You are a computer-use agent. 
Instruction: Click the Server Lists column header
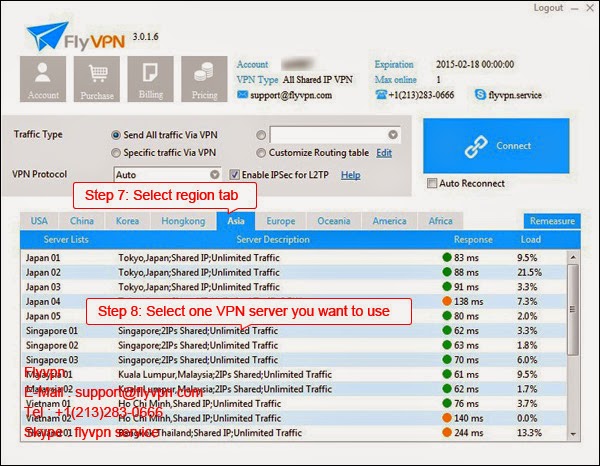click(66, 240)
